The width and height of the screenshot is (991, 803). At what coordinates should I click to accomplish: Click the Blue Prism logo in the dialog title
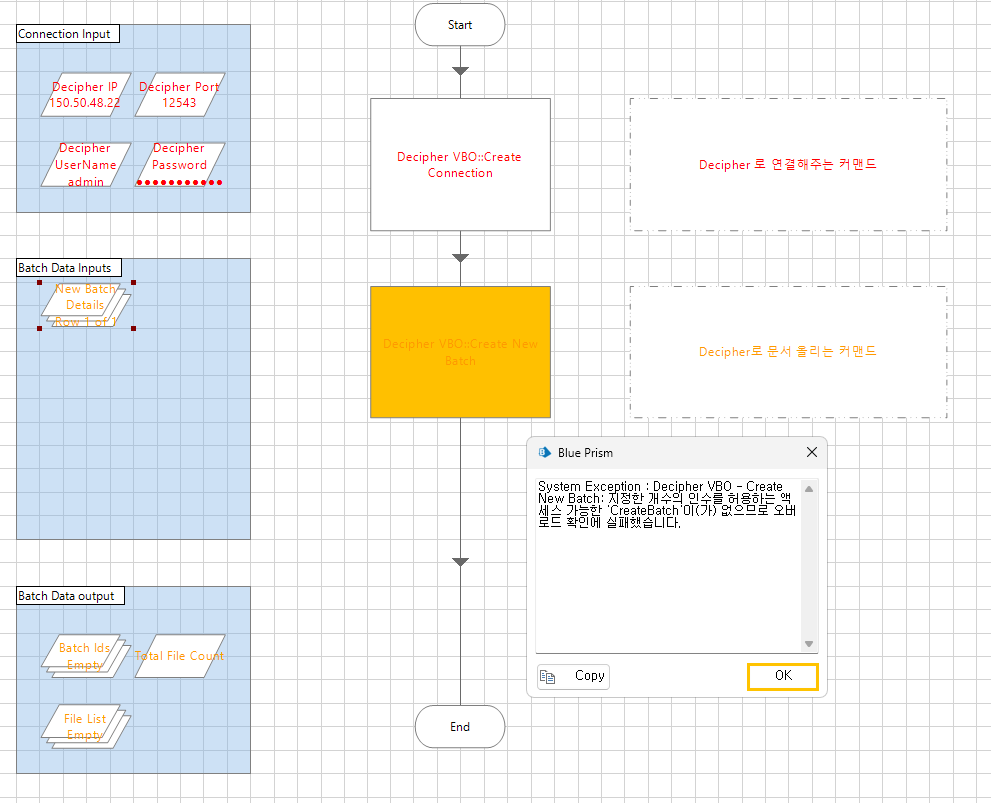(x=544, y=452)
